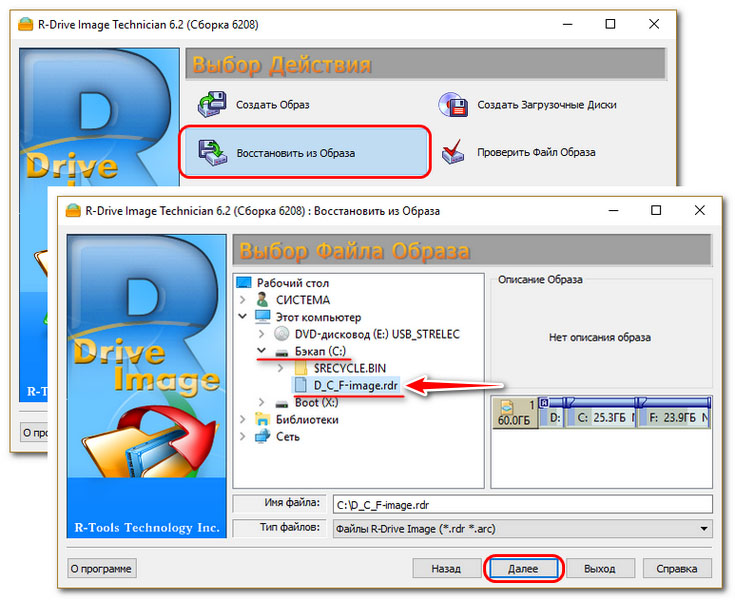Screen dimensions: 735x600
Task: Click the Справка button
Action: click(x=676, y=569)
